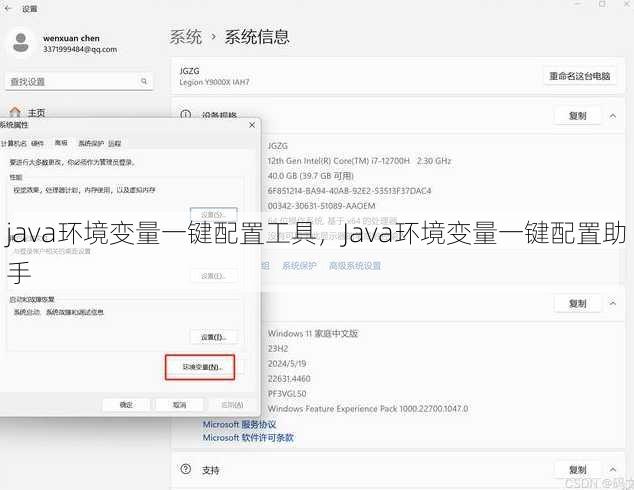Collapse the 设备规格 section chevron
Screen dimensions: 634x490
pos(613,116)
